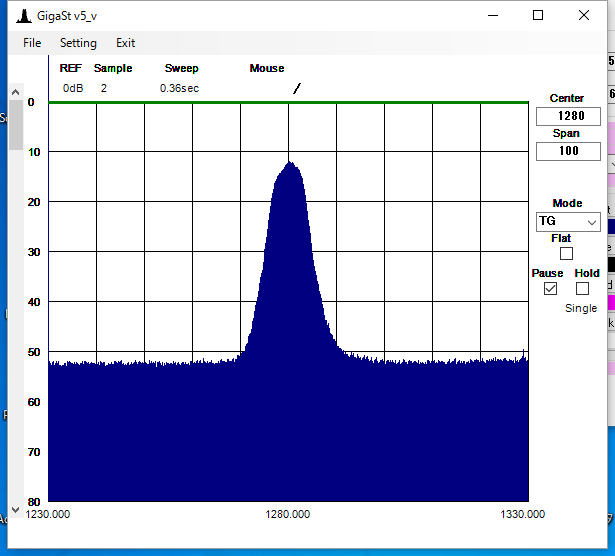Click the Exit menu item

tap(125, 43)
